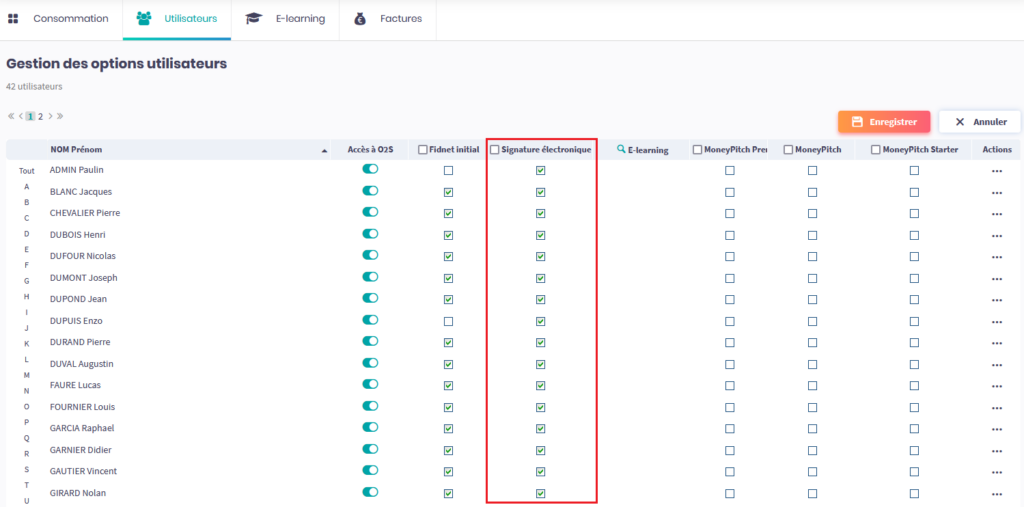Go to last page using double-right arrows
The height and width of the screenshot is (507, 1024).
click(60, 117)
